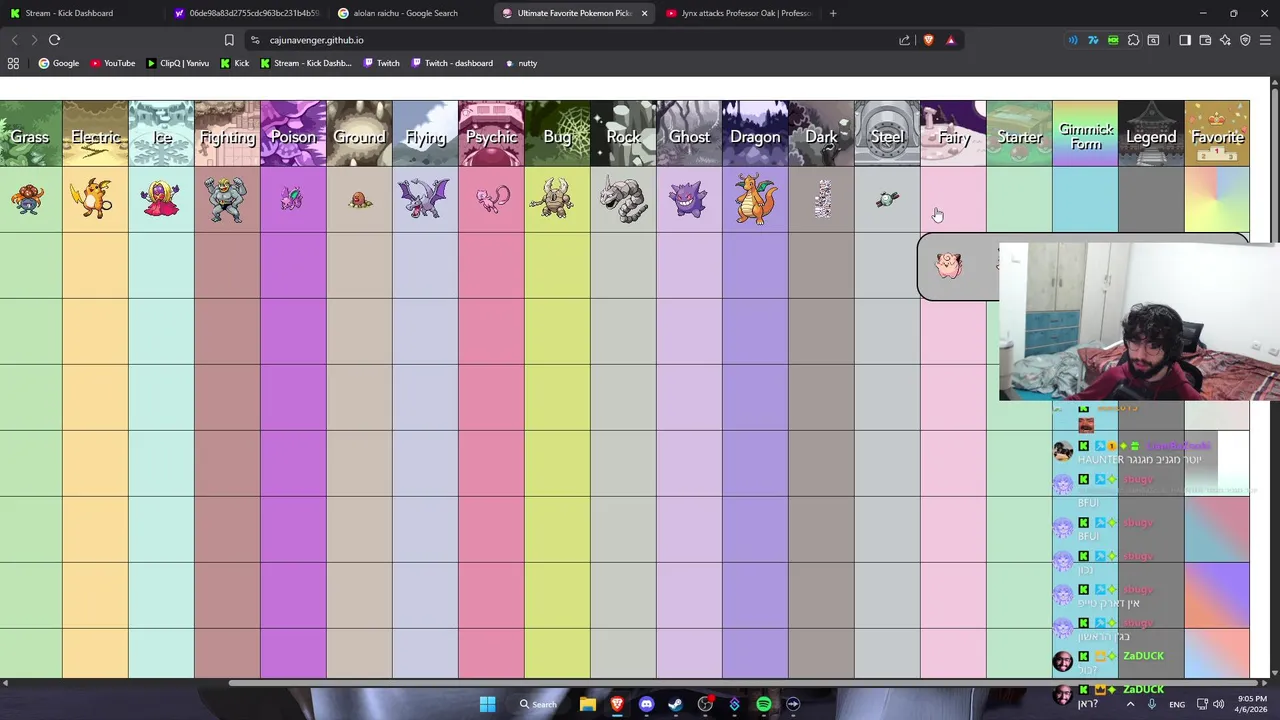Show hidden system tray icons chevron

(1131, 704)
